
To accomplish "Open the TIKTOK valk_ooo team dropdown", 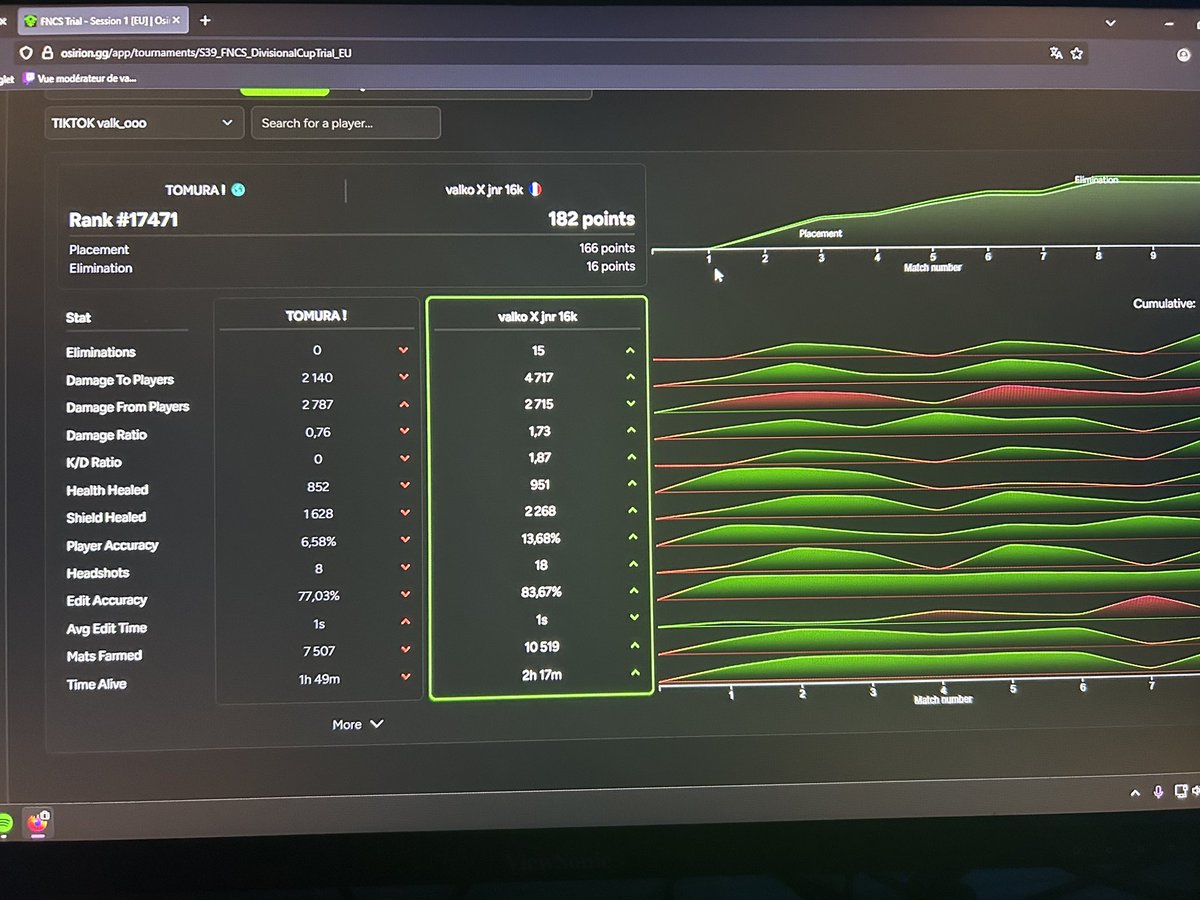I will tap(143, 123).
